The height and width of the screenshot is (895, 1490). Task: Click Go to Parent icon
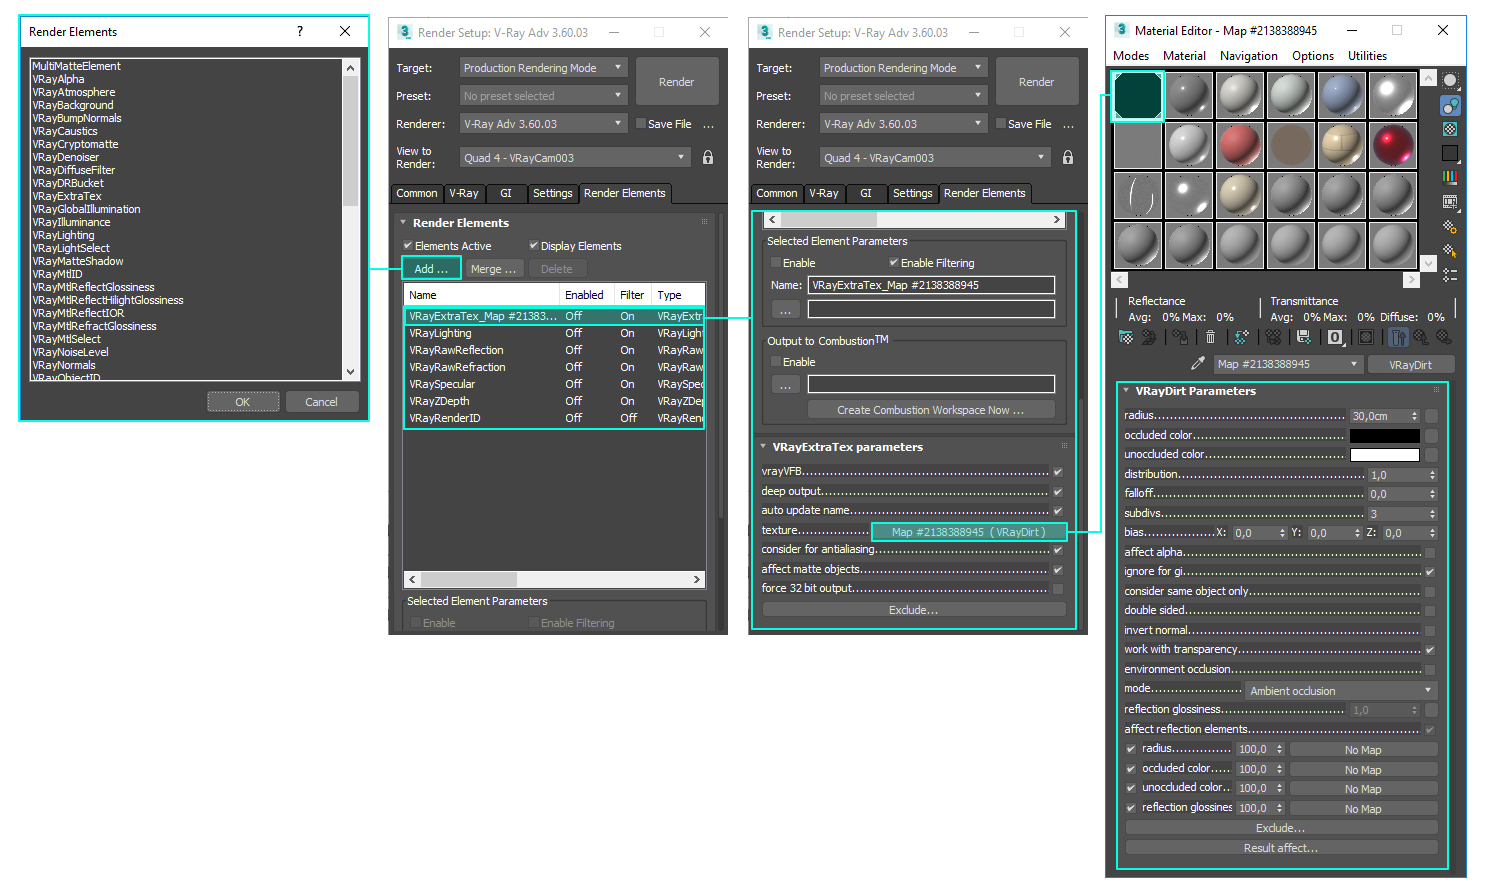tap(1421, 337)
